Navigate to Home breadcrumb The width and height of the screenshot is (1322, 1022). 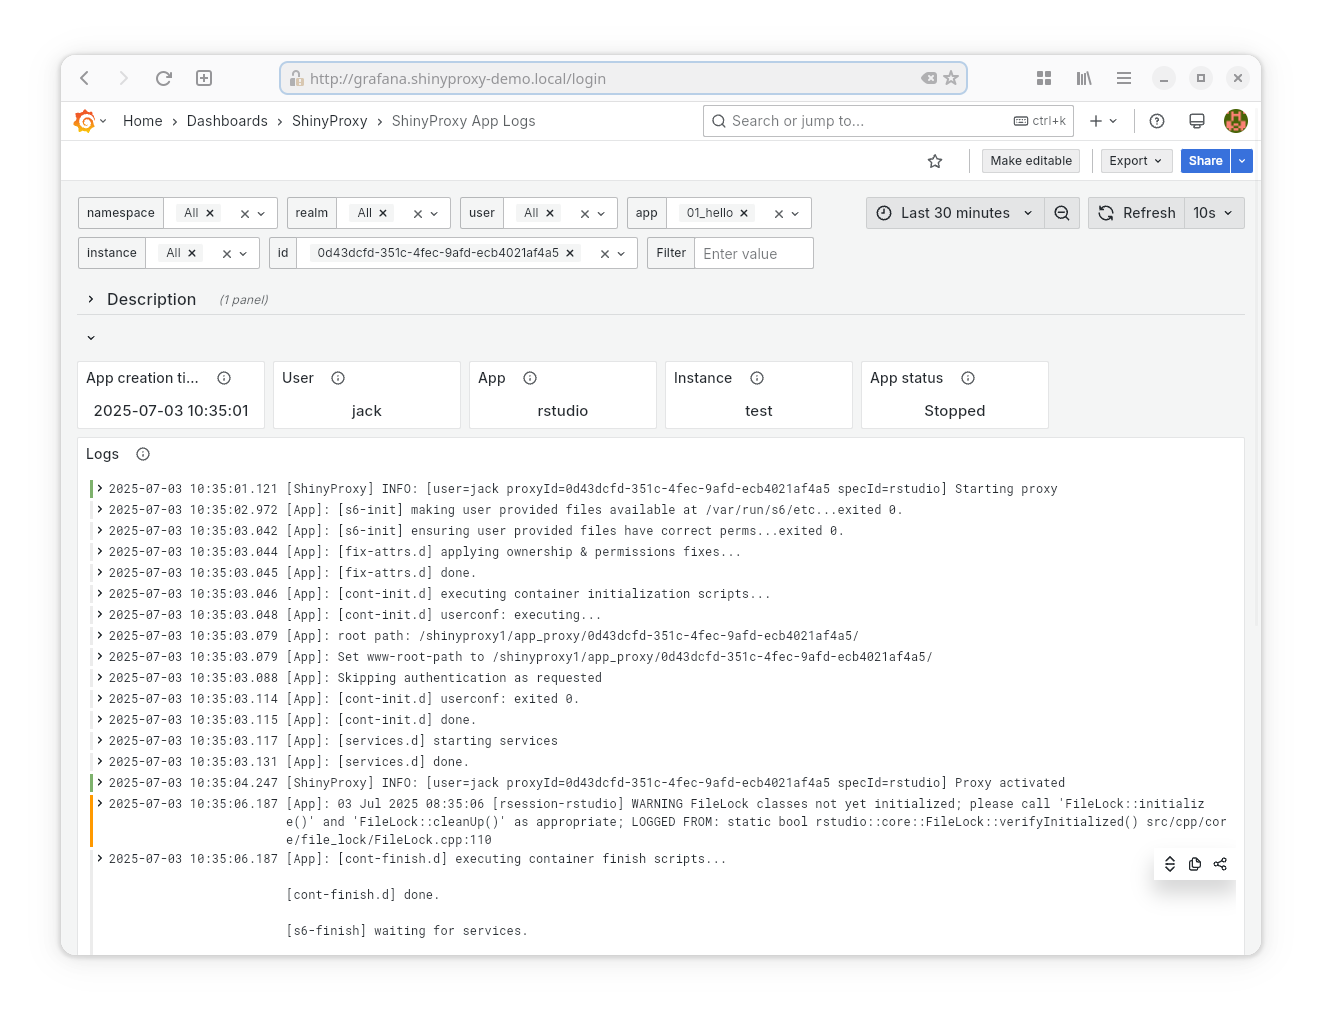142,121
